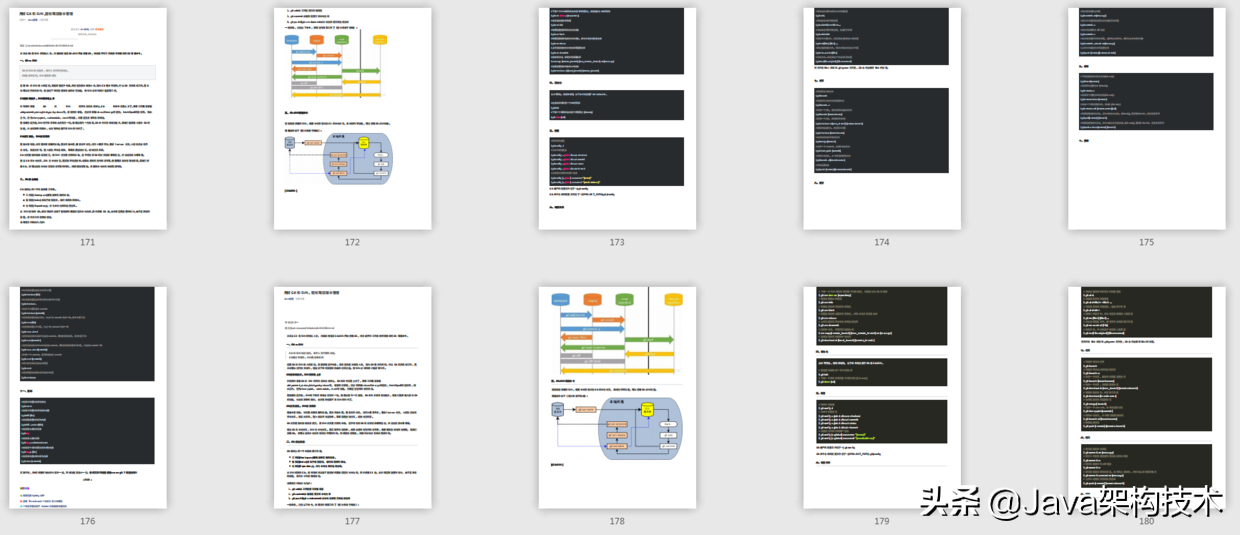Click the page number label 177
Viewport: 1240px width, 535px height.
[353, 521]
